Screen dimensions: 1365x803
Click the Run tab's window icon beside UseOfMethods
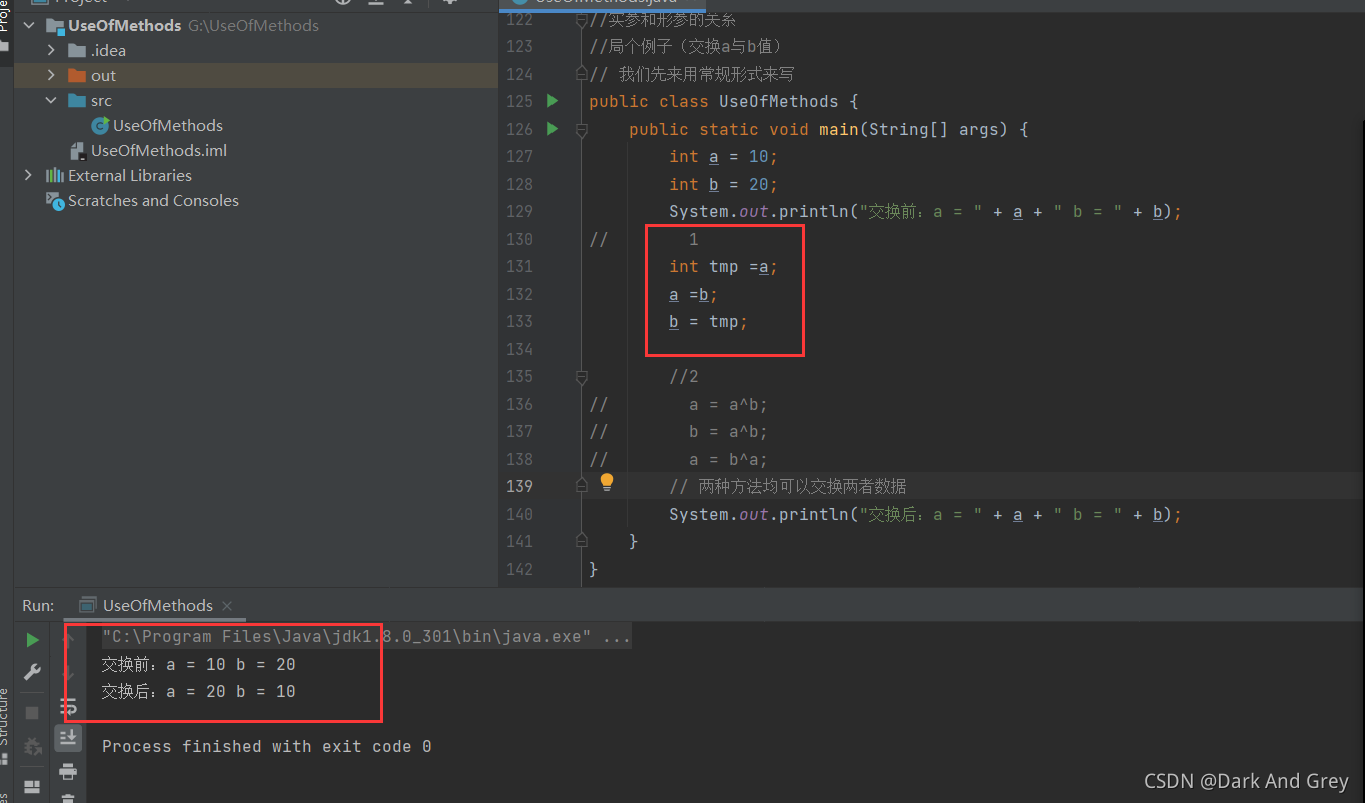point(88,605)
